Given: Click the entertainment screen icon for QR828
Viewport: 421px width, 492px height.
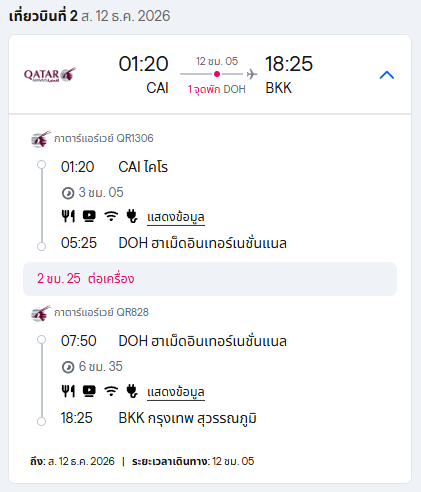Looking at the screenshot, I should tap(89, 391).
